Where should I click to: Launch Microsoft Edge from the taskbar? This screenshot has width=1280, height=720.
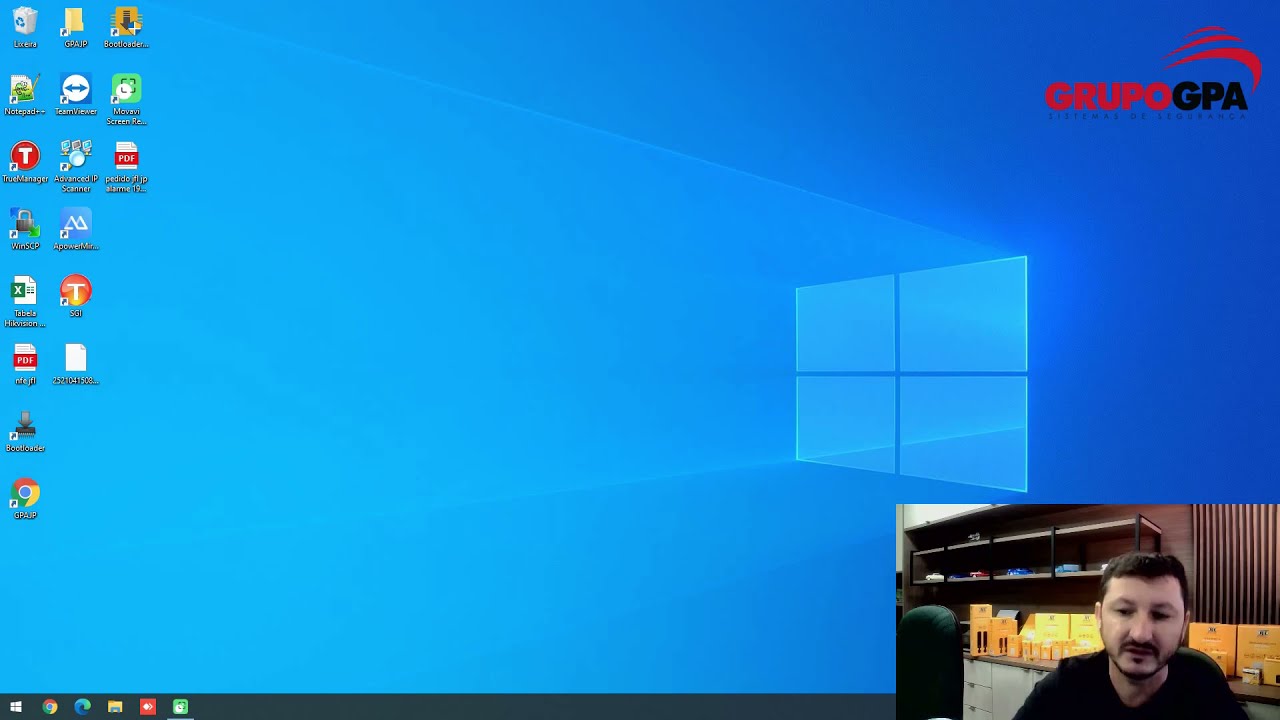pos(82,707)
